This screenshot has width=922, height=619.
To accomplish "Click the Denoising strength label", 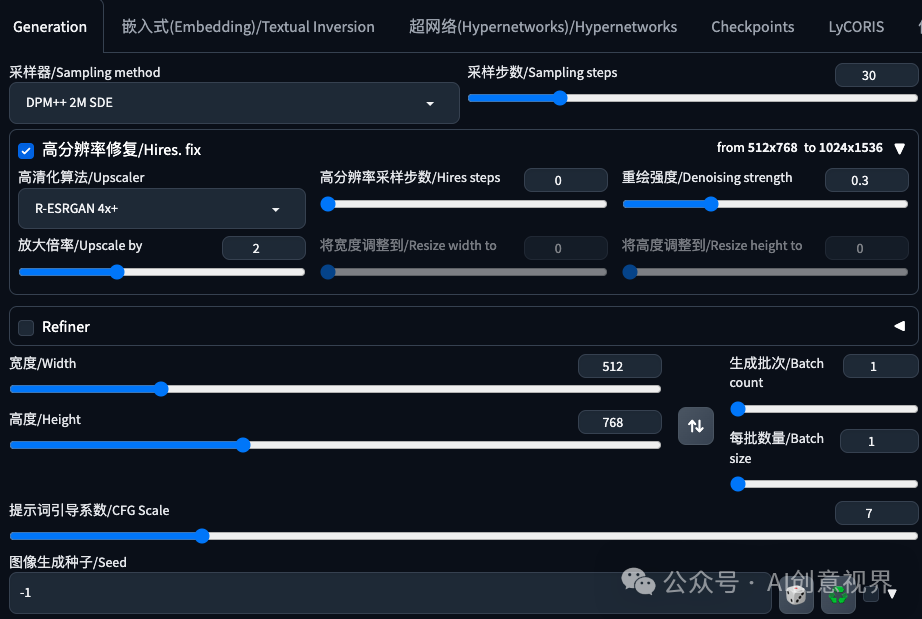I will click(707, 178).
